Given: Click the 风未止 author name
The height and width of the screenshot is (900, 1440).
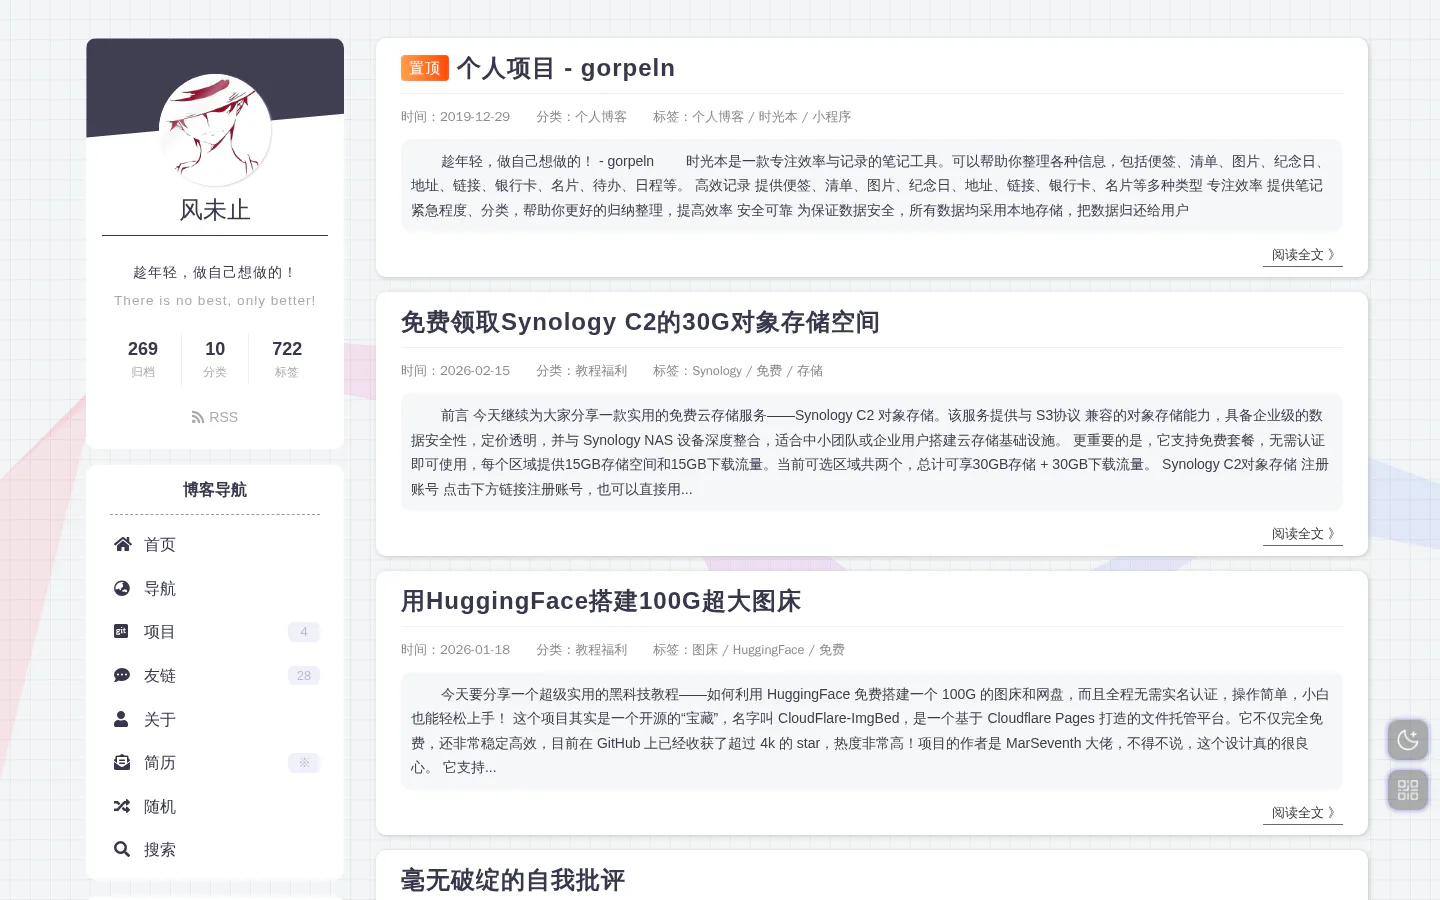Looking at the screenshot, I should pyautogui.click(x=215, y=210).
